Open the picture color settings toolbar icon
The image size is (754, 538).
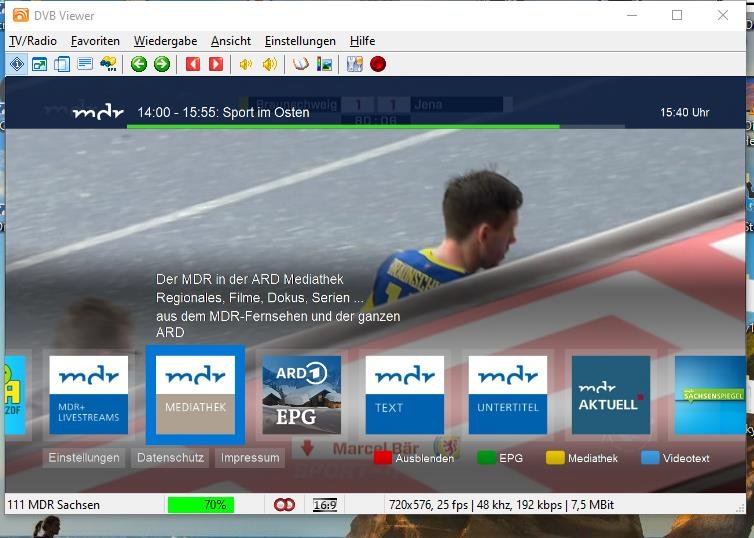(325, 64)
